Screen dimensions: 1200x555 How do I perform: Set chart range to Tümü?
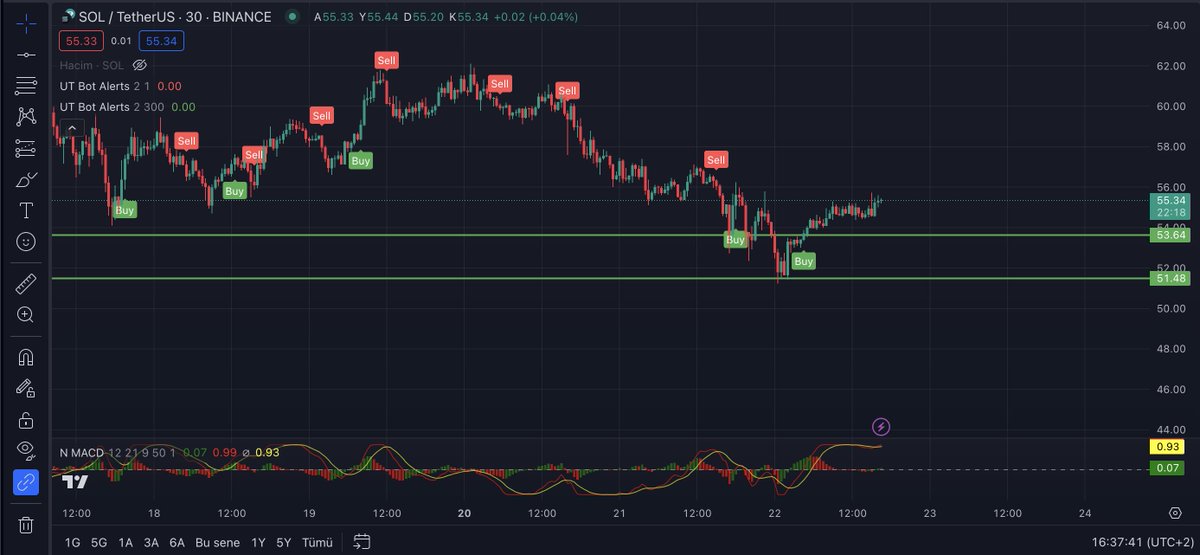coord(316,542)
